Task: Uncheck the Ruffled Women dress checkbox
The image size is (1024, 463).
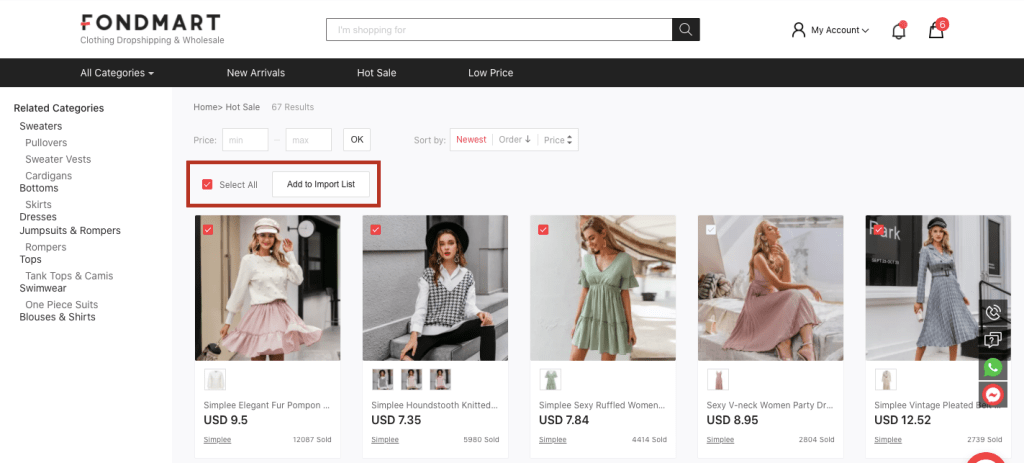Action: [543, 229]
